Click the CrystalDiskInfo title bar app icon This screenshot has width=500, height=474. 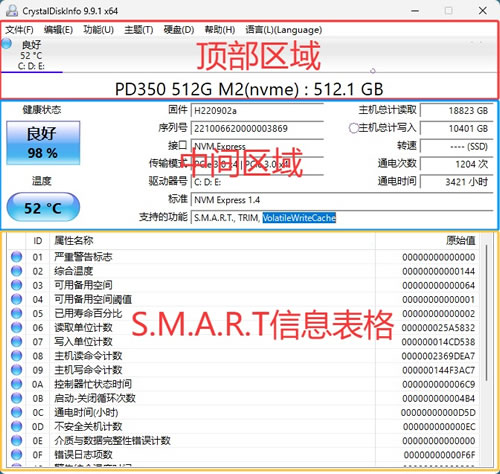[x=12, y=11]
